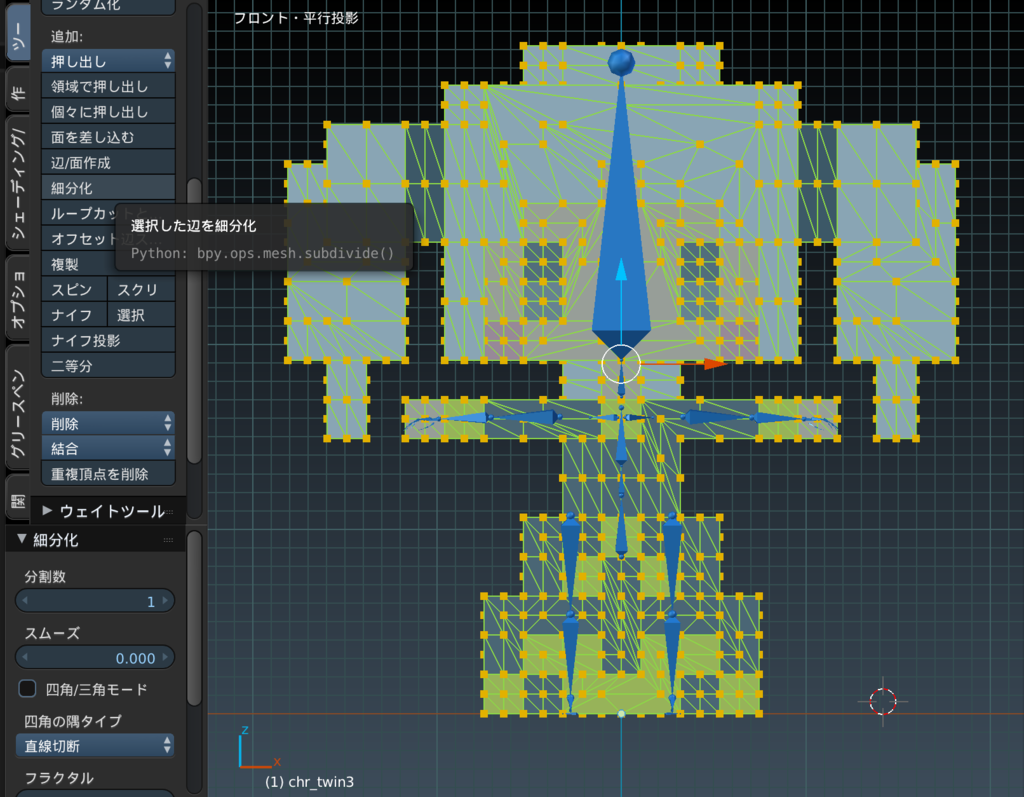This screenshot has height=797, width=1024.
Task: Click the head bone tip sphere
Action: 621,62
